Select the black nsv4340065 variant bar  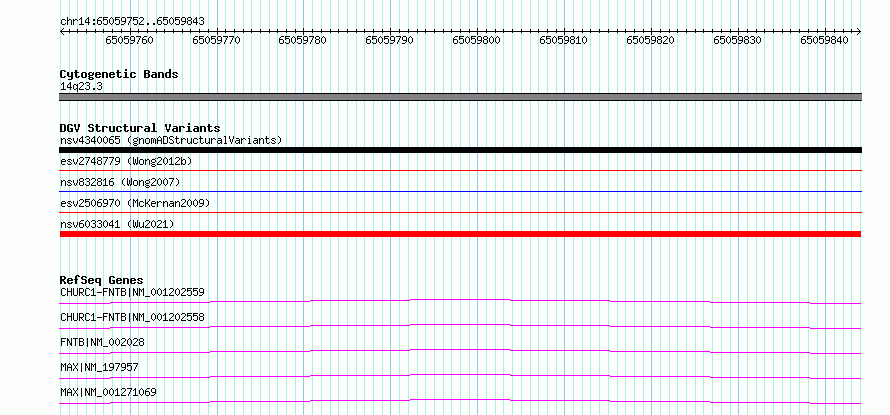coord(460,150)
